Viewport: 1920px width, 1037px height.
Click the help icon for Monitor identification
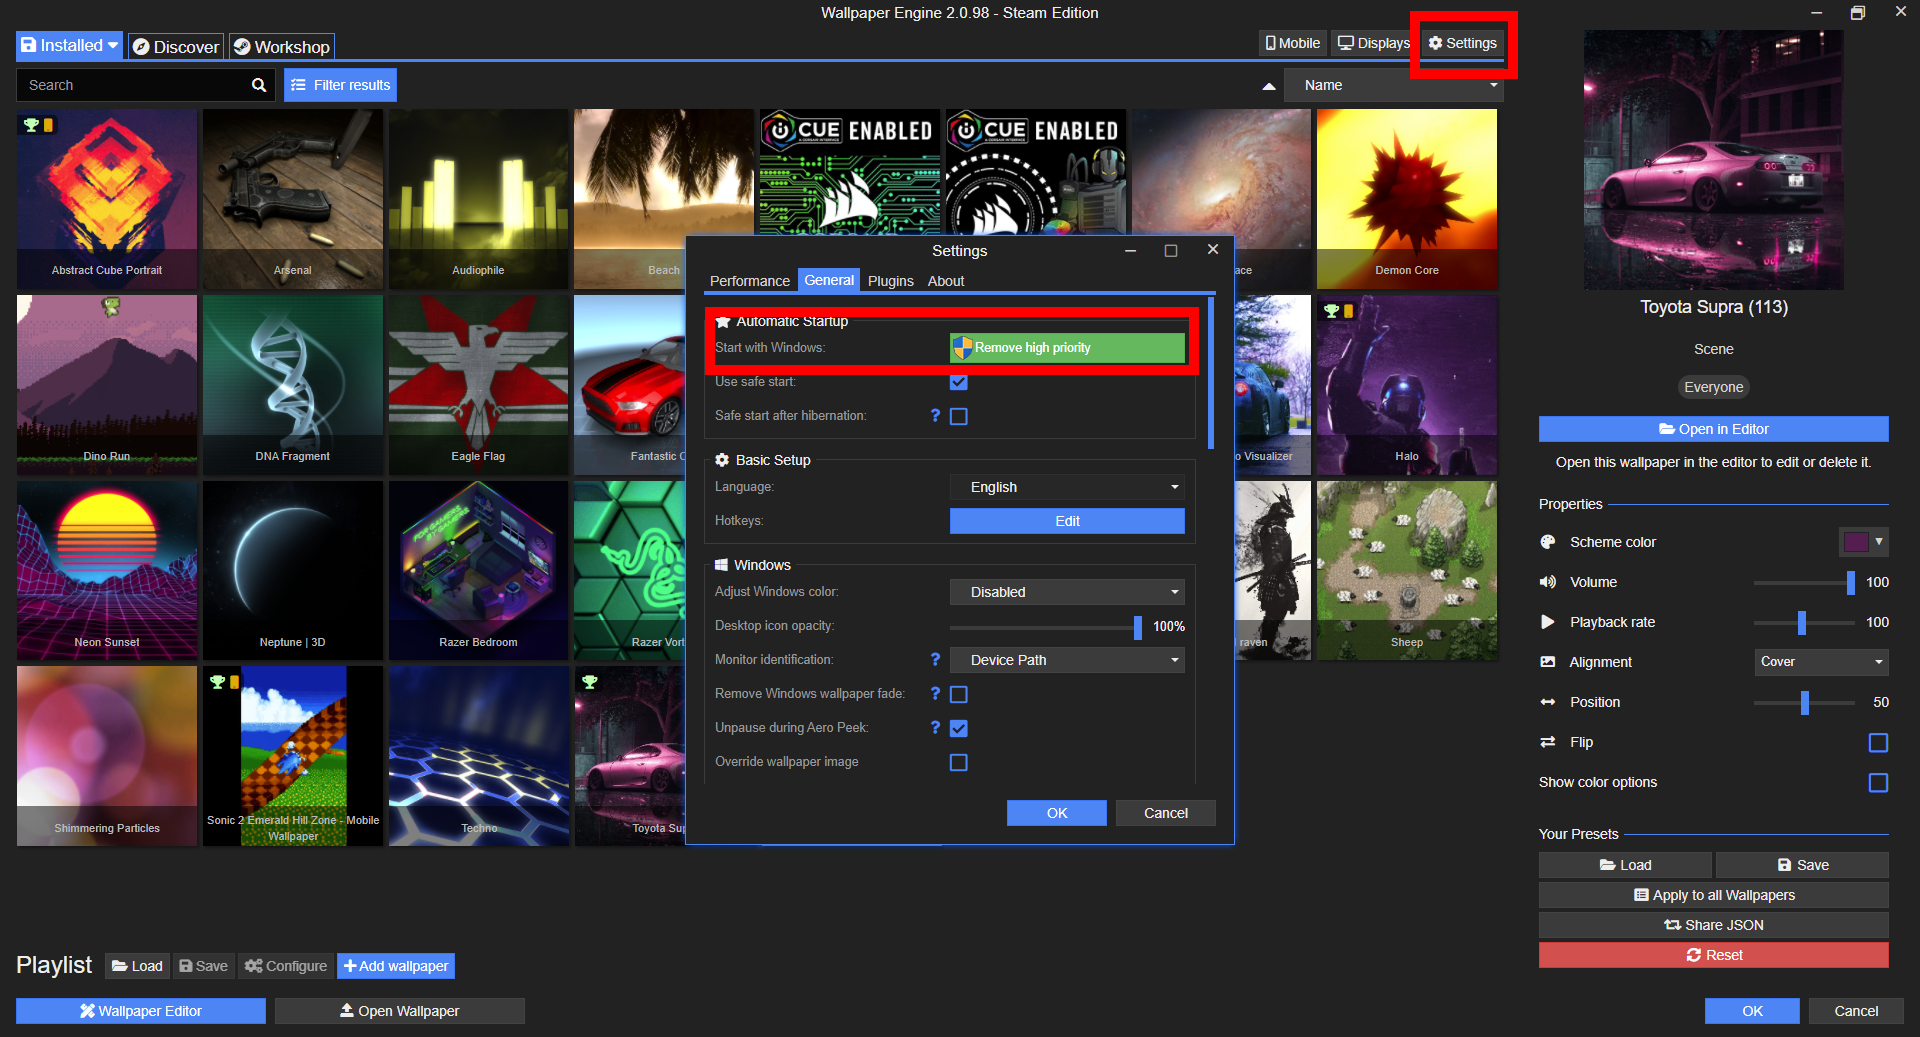click(x=935, y=659)
